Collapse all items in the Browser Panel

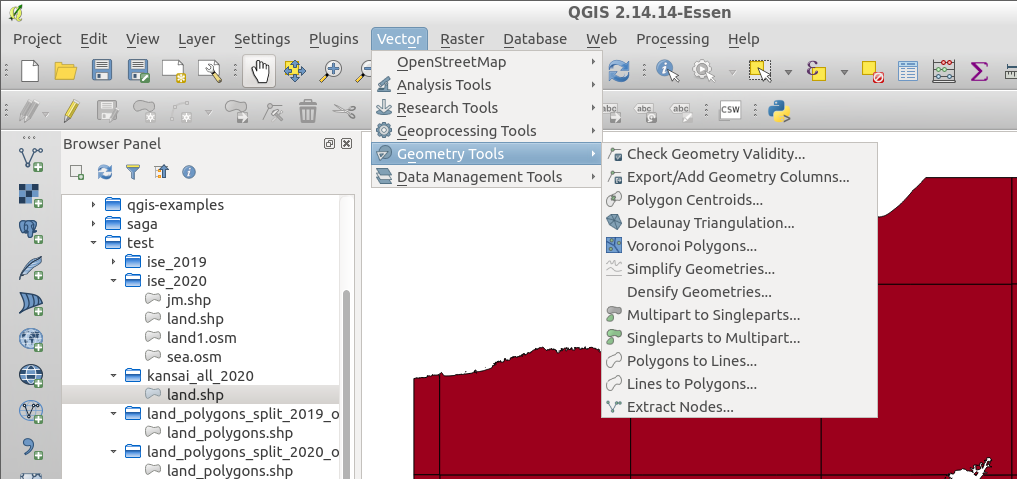pos(161,172)
